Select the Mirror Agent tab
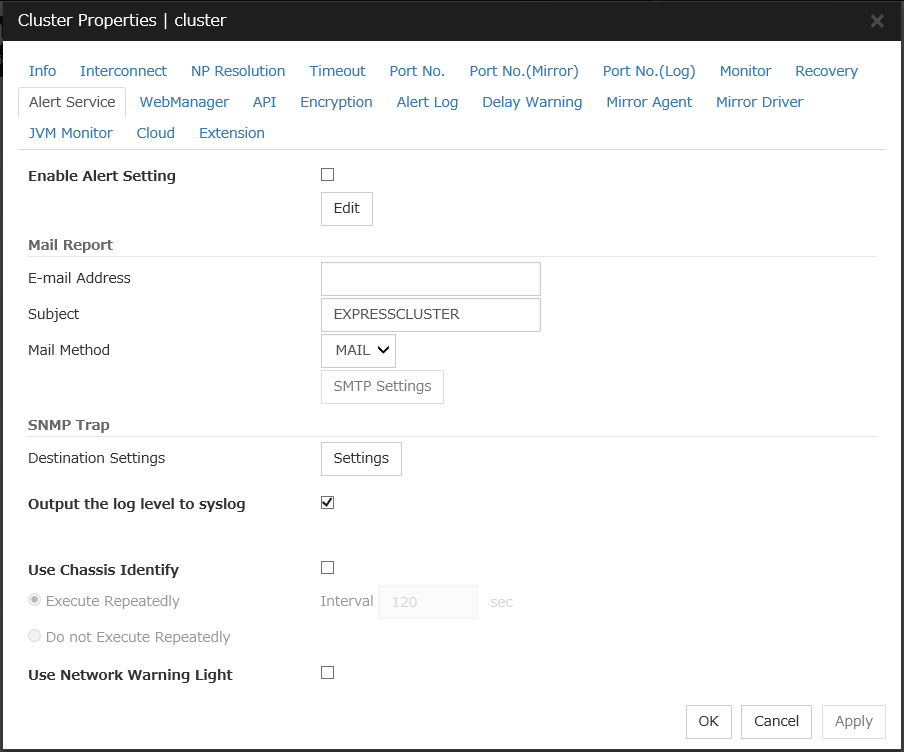This screenshot has width=904, height=752. pos(649,102)
